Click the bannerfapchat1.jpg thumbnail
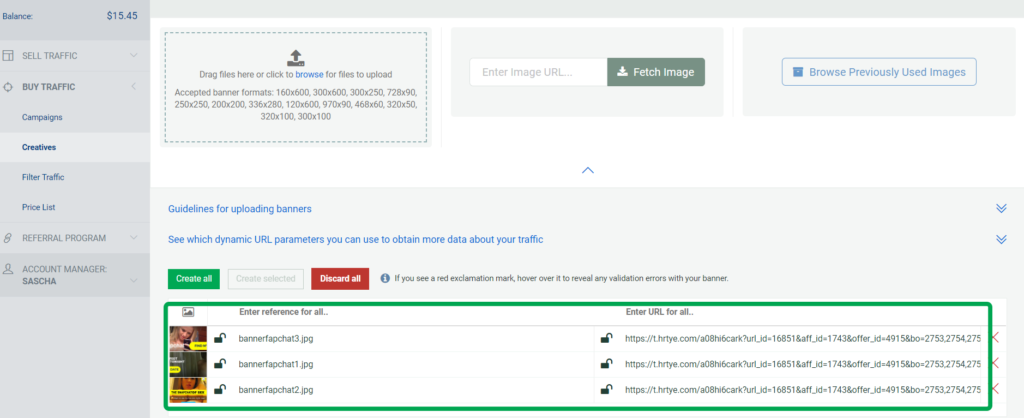The height and width of the screenshot is (418, 1024). coord(188,364)
